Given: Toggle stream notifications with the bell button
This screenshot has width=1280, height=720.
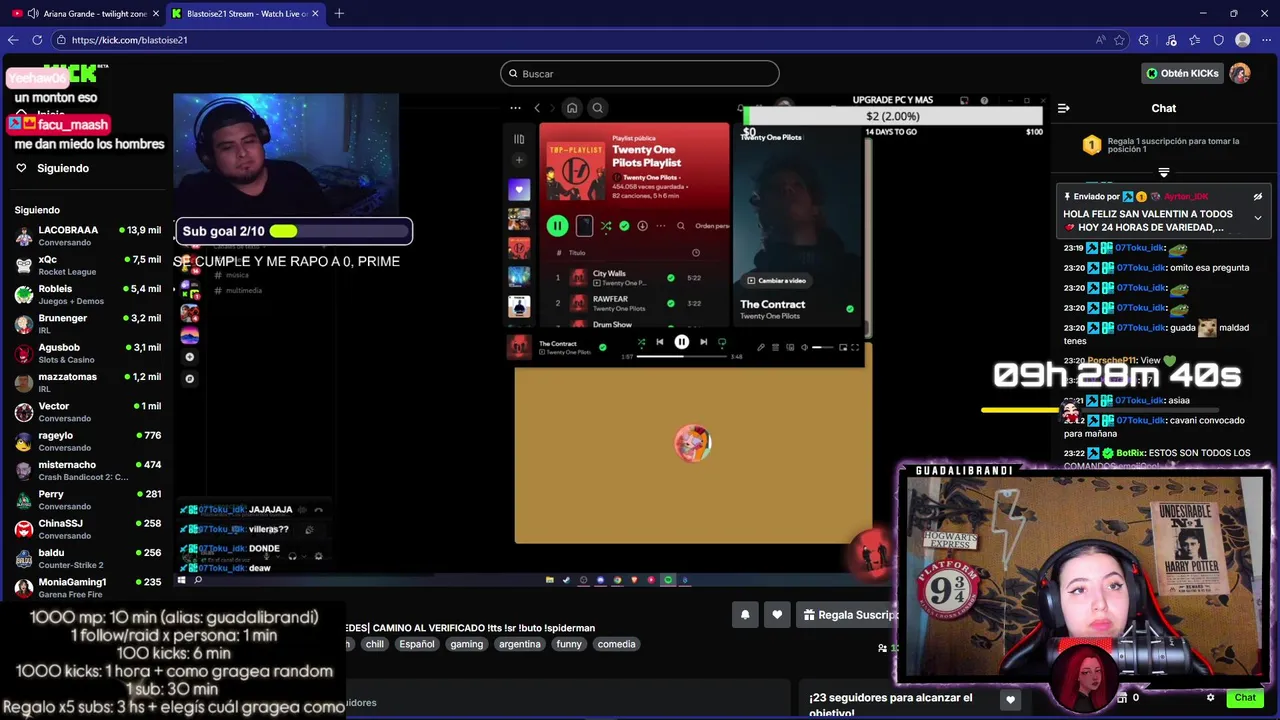Looking at the screenshot, I should (745, 615).
